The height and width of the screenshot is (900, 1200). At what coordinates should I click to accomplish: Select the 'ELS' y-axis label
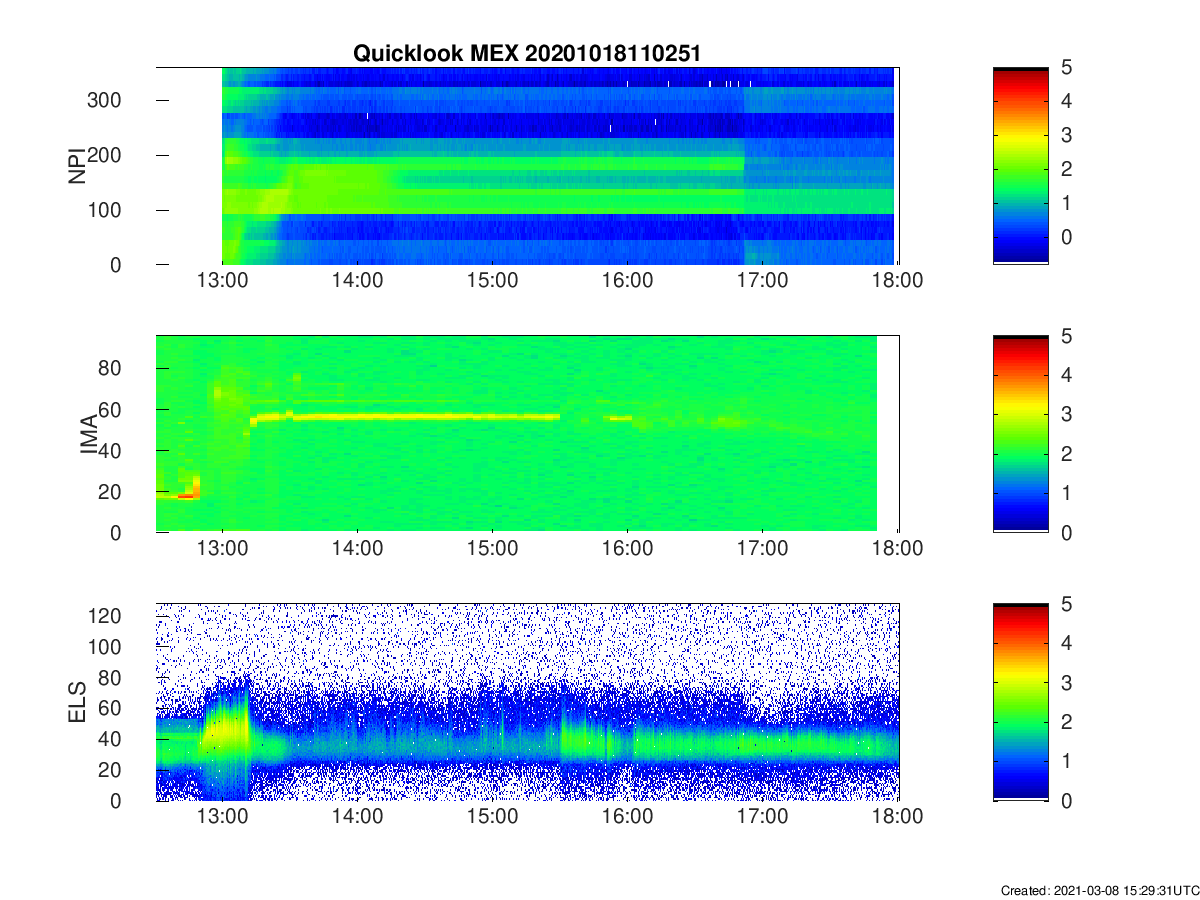(x=76, y=702)
